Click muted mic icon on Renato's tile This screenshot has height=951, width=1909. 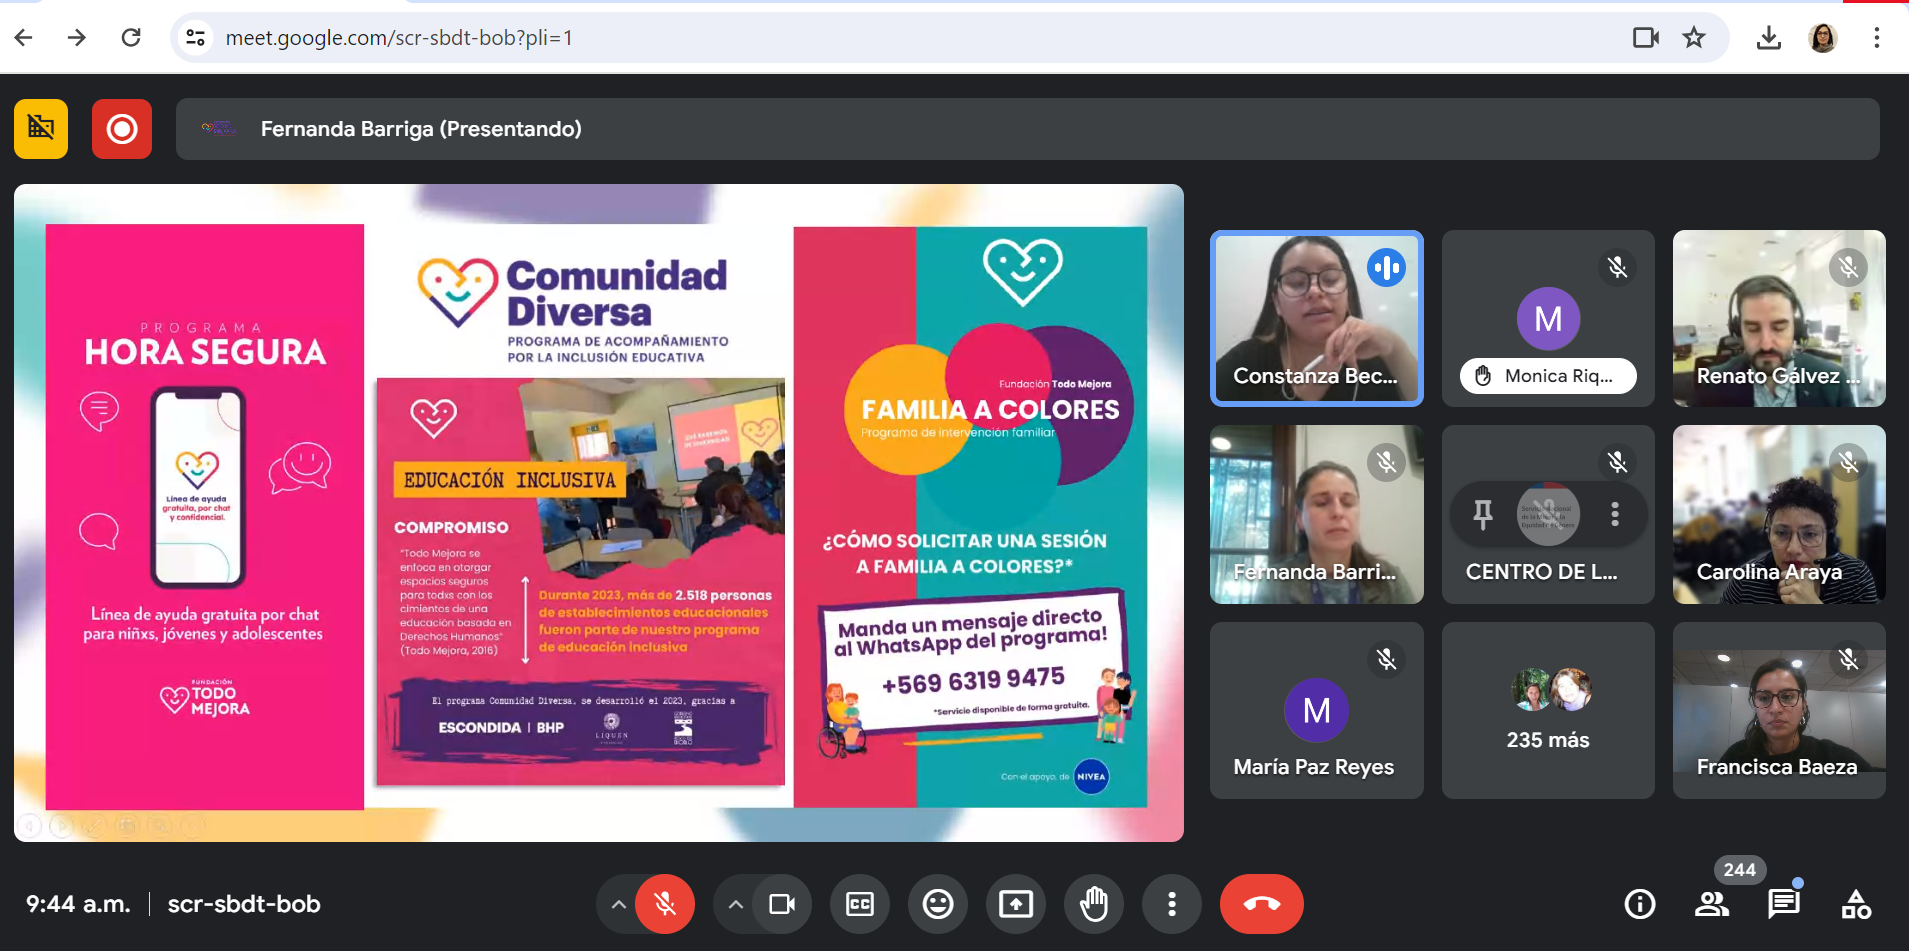coord(1848,268)
